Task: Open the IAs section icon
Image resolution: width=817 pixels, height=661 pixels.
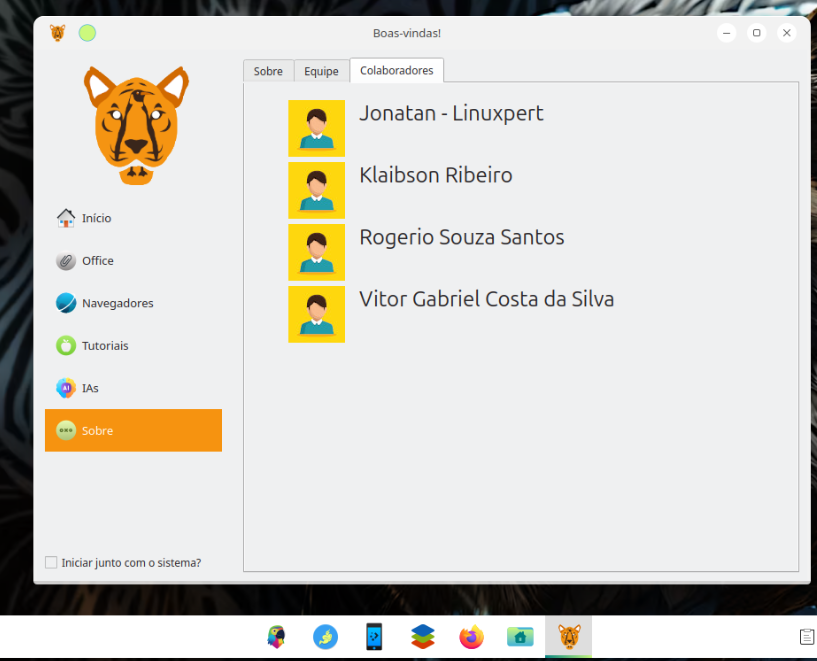Action: click(x=66, y=388)
